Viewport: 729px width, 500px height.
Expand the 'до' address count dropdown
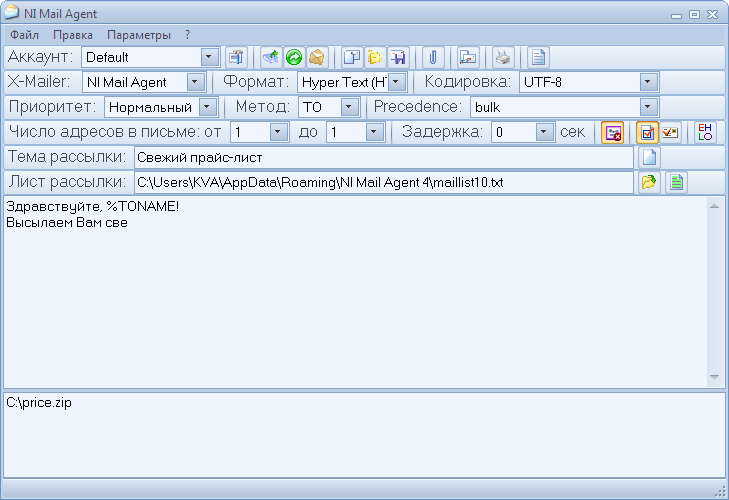pyautogui.click(x=374, y=133)
